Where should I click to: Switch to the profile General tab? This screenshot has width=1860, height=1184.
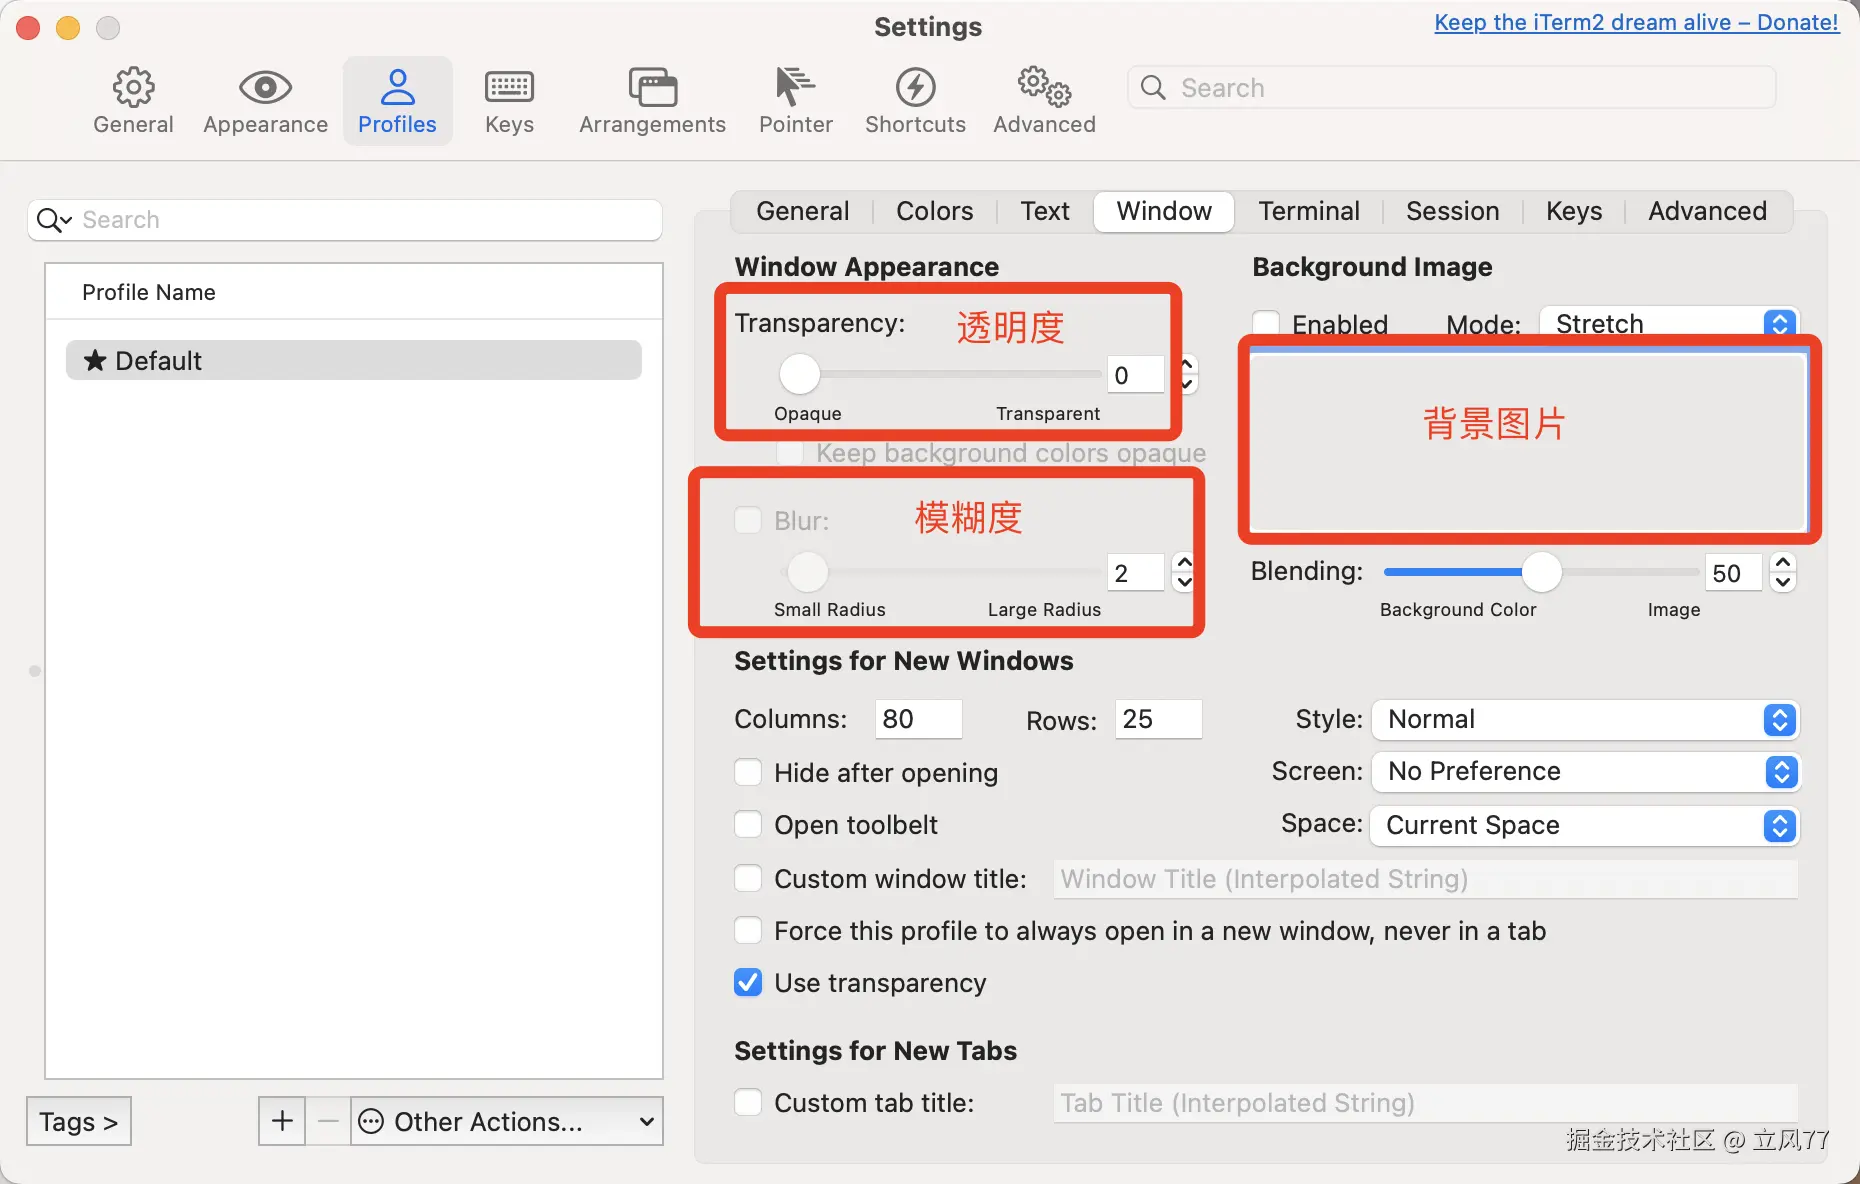point(802,211)
